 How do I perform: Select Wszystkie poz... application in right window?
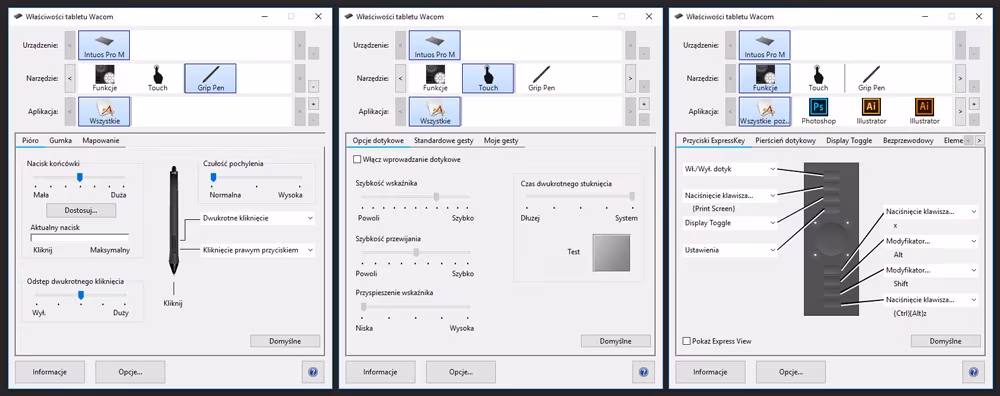click(x=765, y=111)
